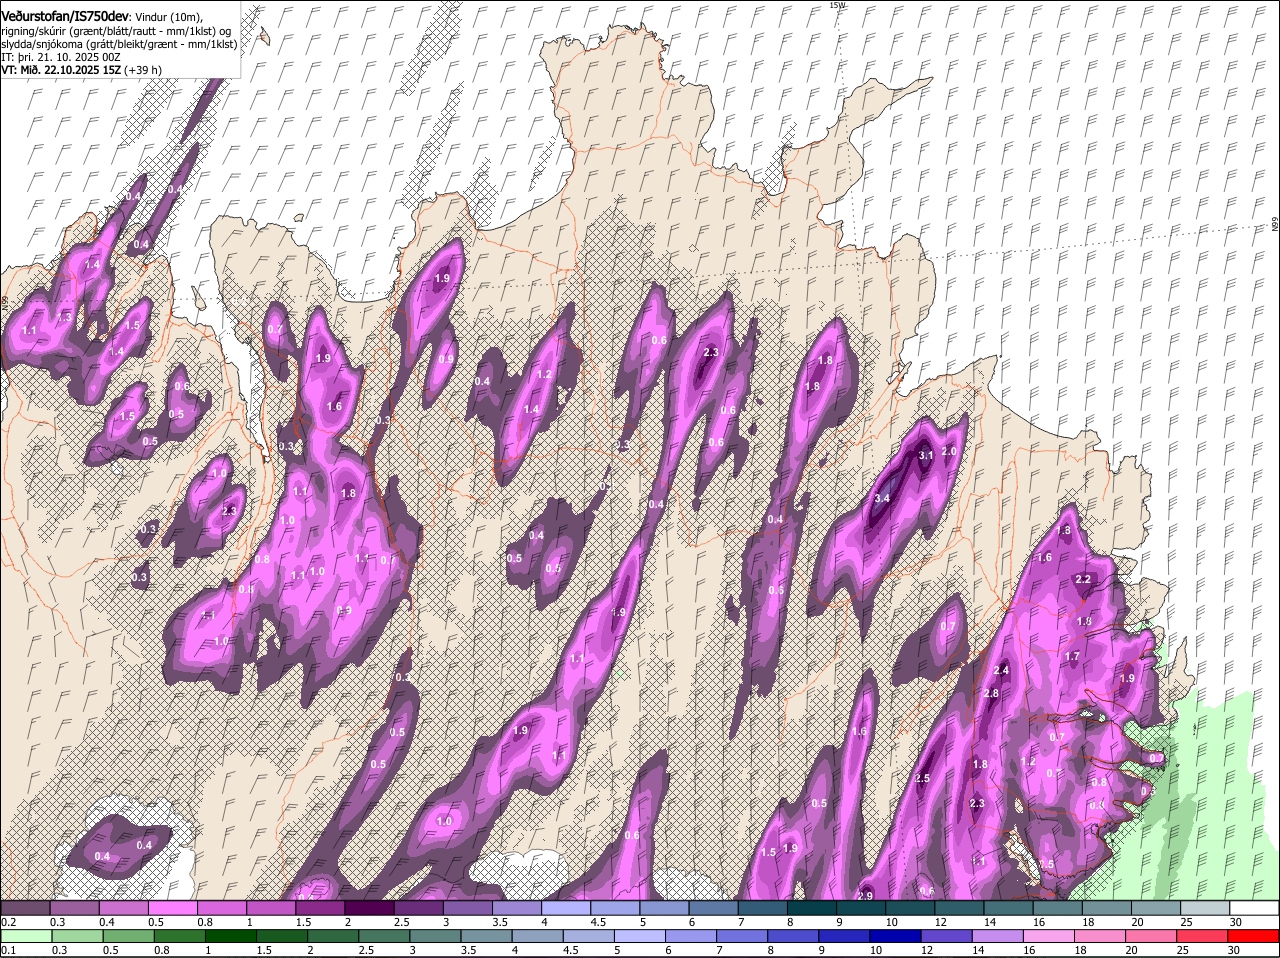
Task: Click the 3.4 precipitation value on the map
Action: tap(882, 498)
